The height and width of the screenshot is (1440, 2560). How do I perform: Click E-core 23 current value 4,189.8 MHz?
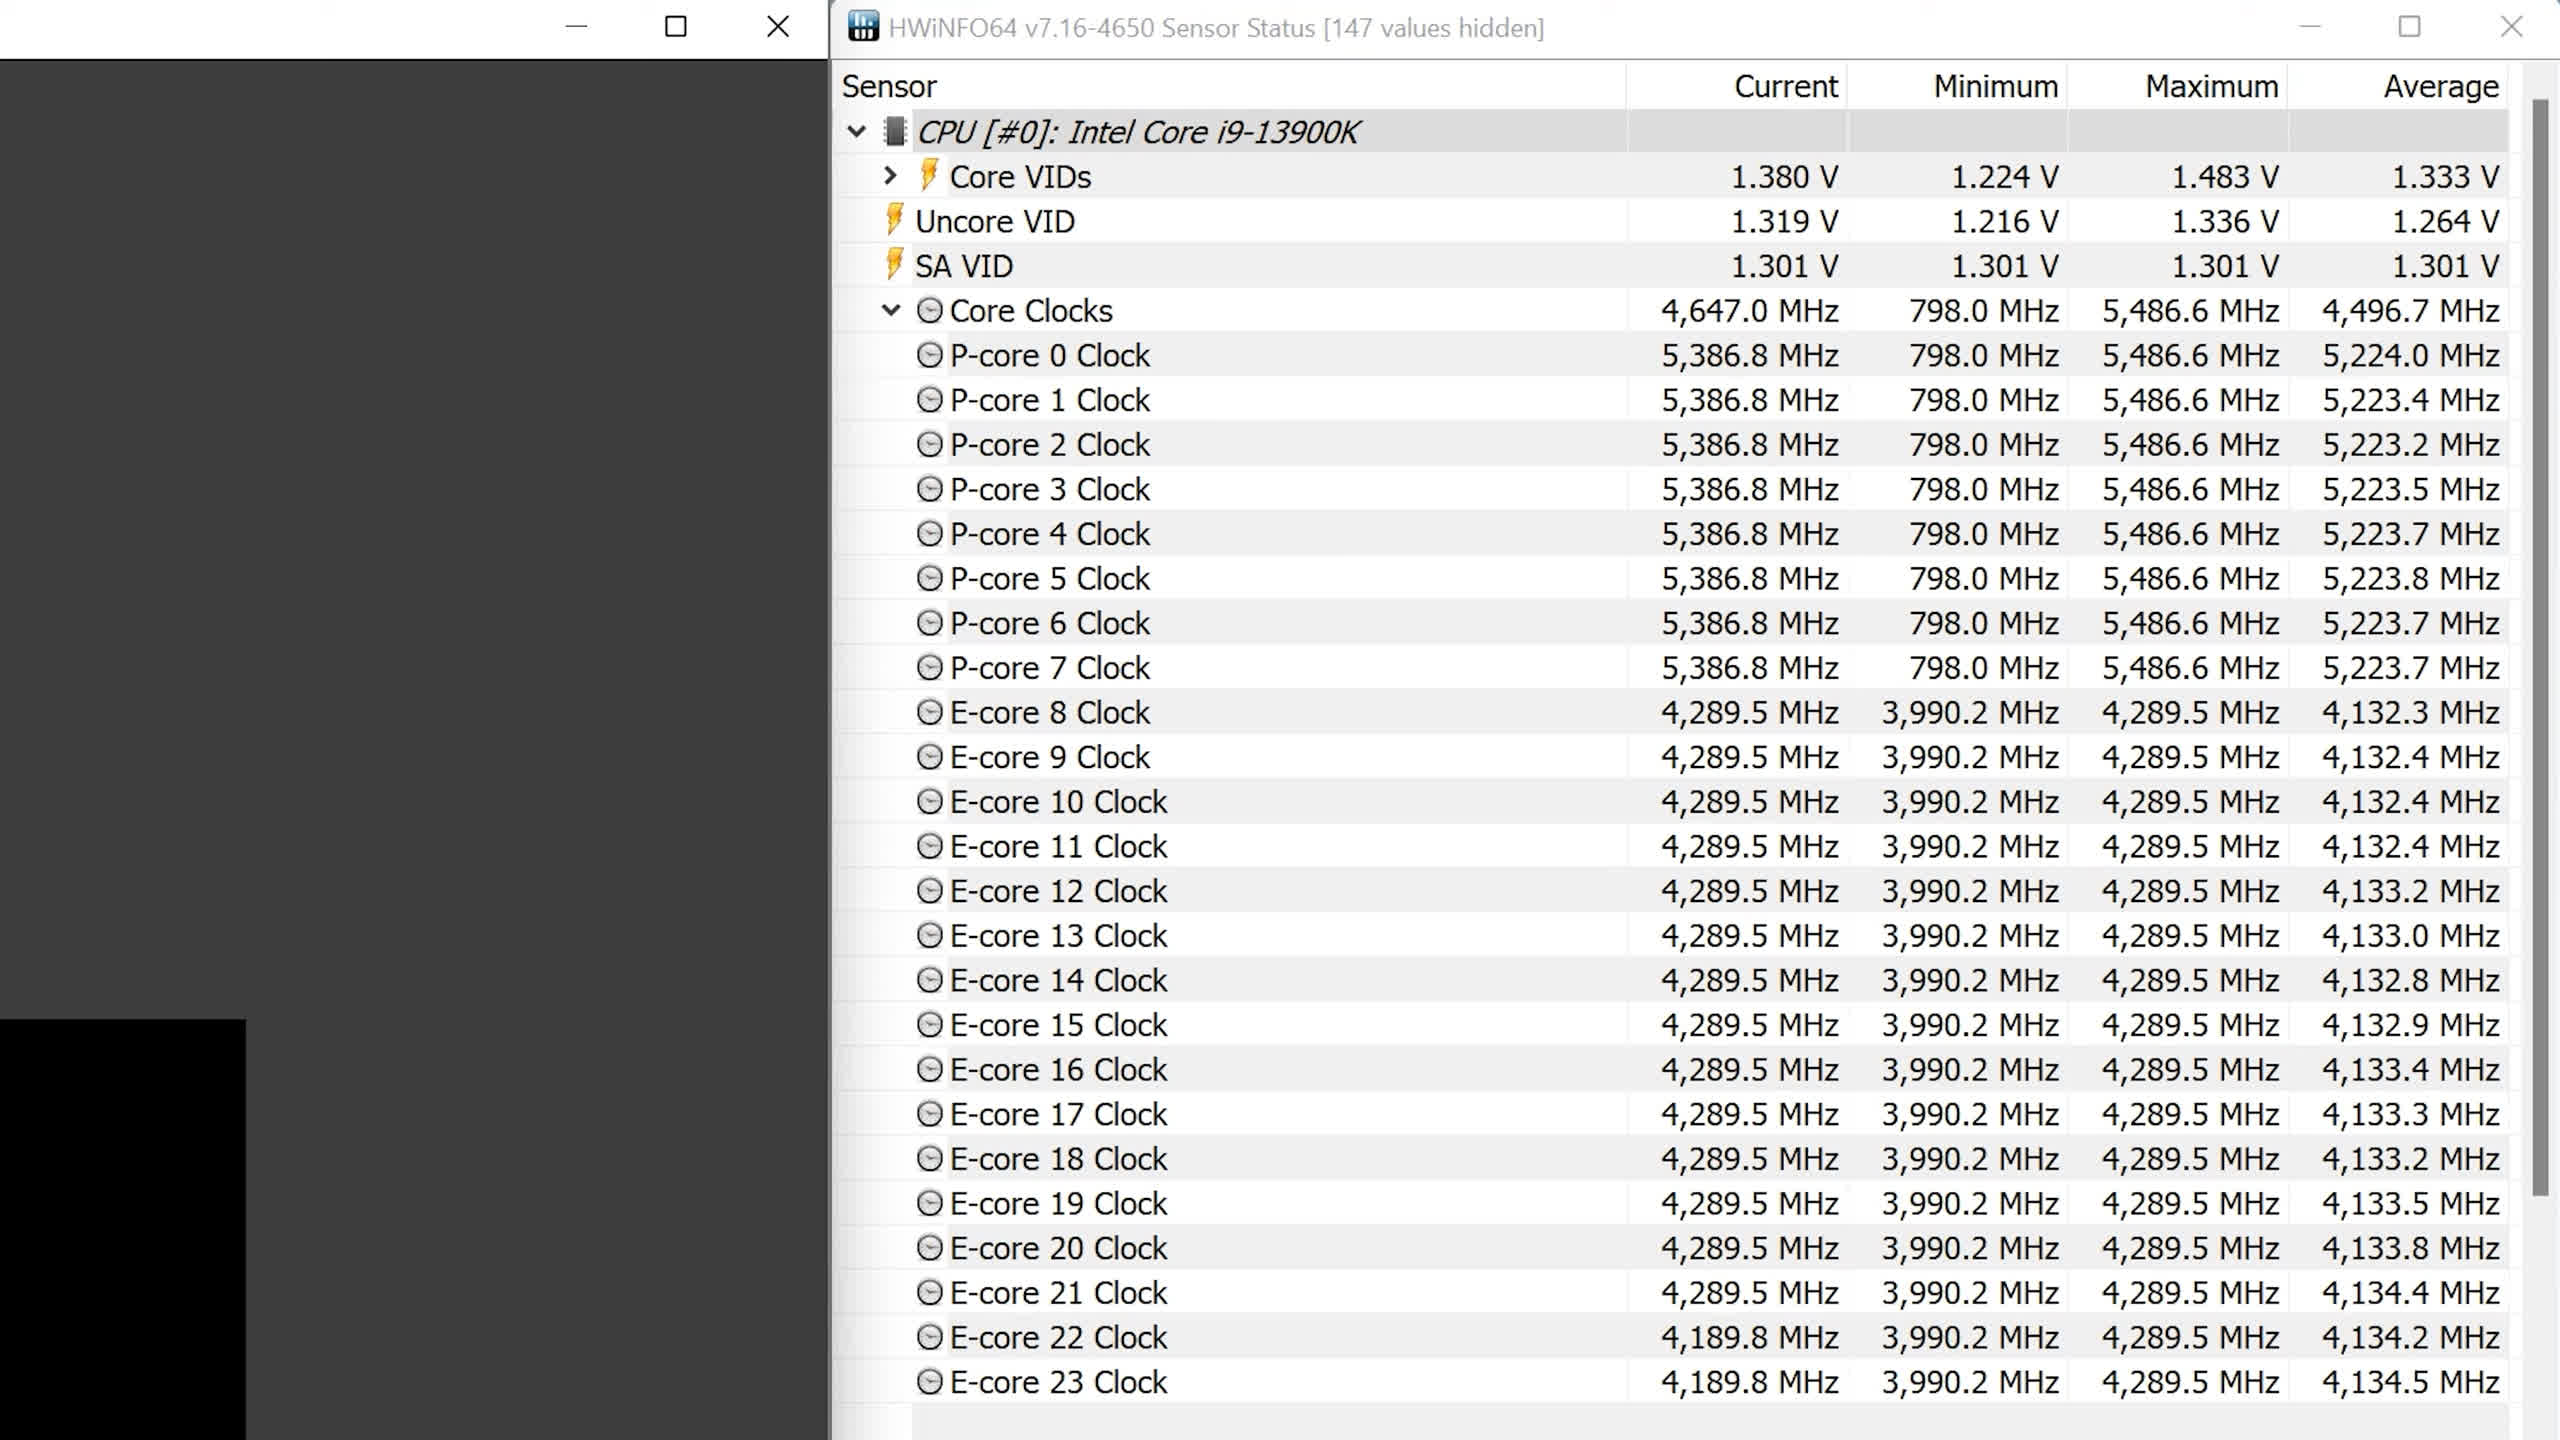1750,1382
